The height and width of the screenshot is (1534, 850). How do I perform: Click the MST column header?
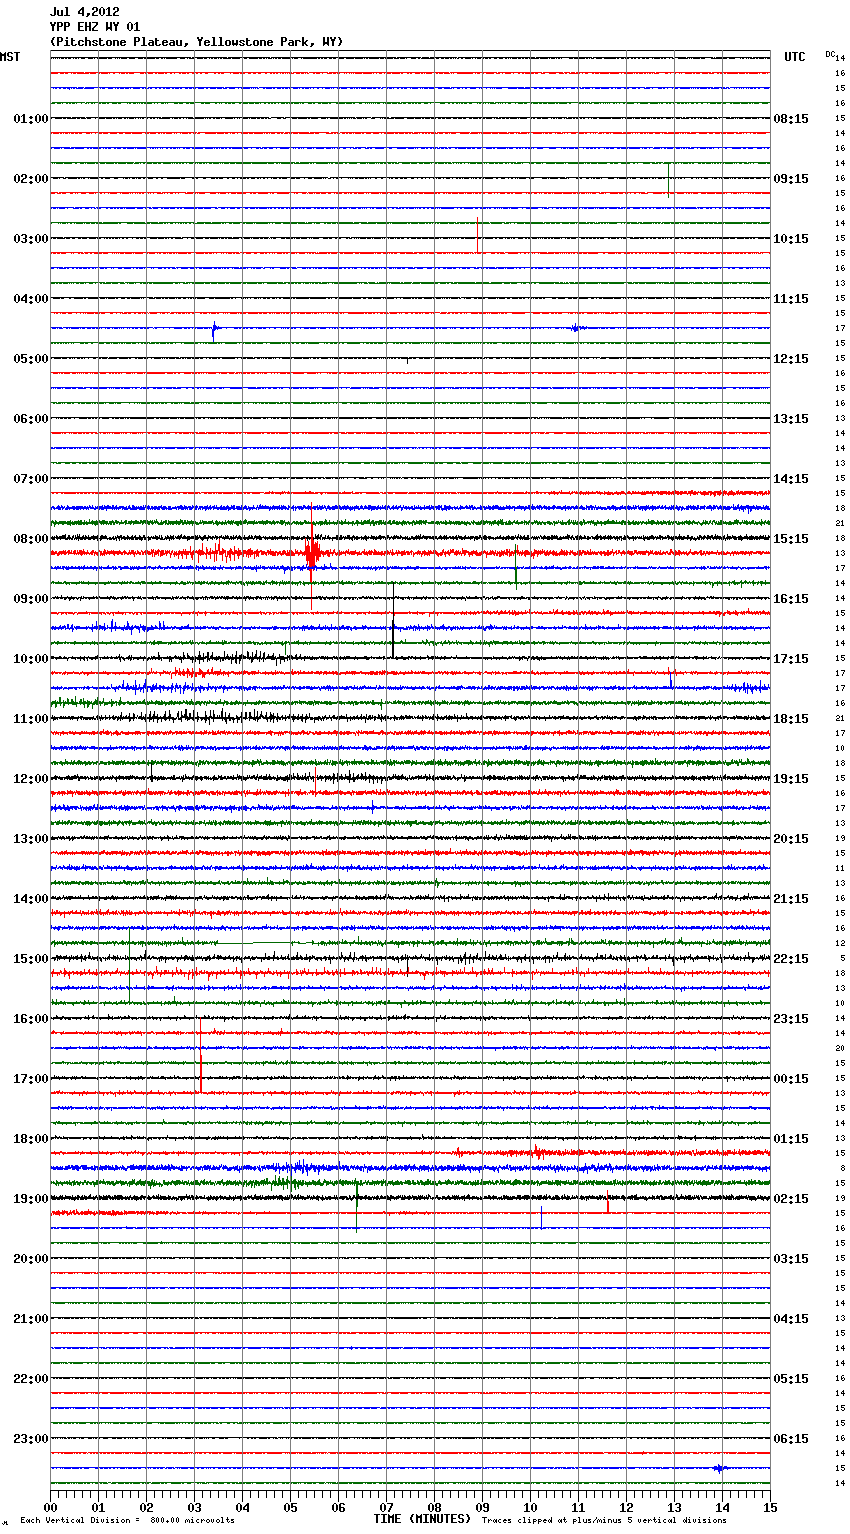[10, 57]
